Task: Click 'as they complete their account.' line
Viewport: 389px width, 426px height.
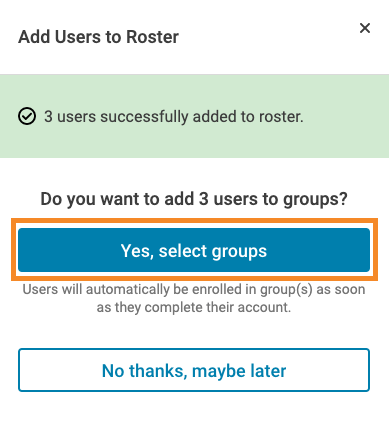Action: 194,307
